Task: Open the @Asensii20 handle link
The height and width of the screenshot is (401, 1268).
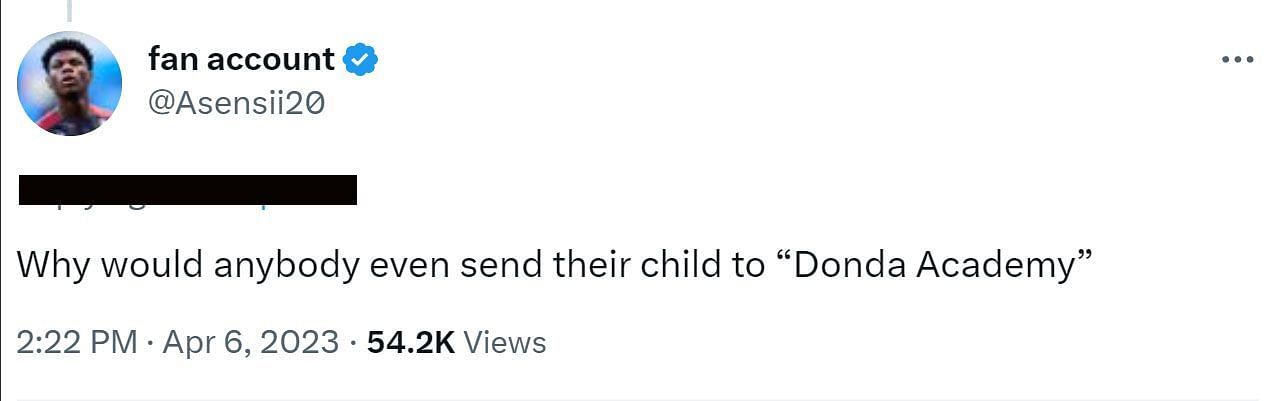Action: (x=236, y=102)
